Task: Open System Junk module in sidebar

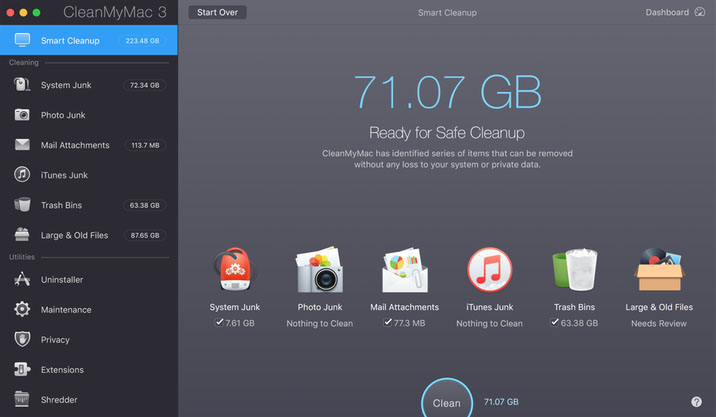Action: pyautogui.click(x=89, y=85)
